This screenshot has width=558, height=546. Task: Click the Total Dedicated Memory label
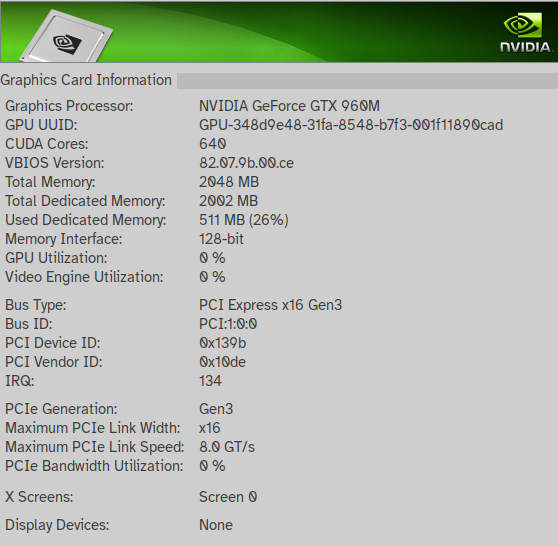(85, 201)
